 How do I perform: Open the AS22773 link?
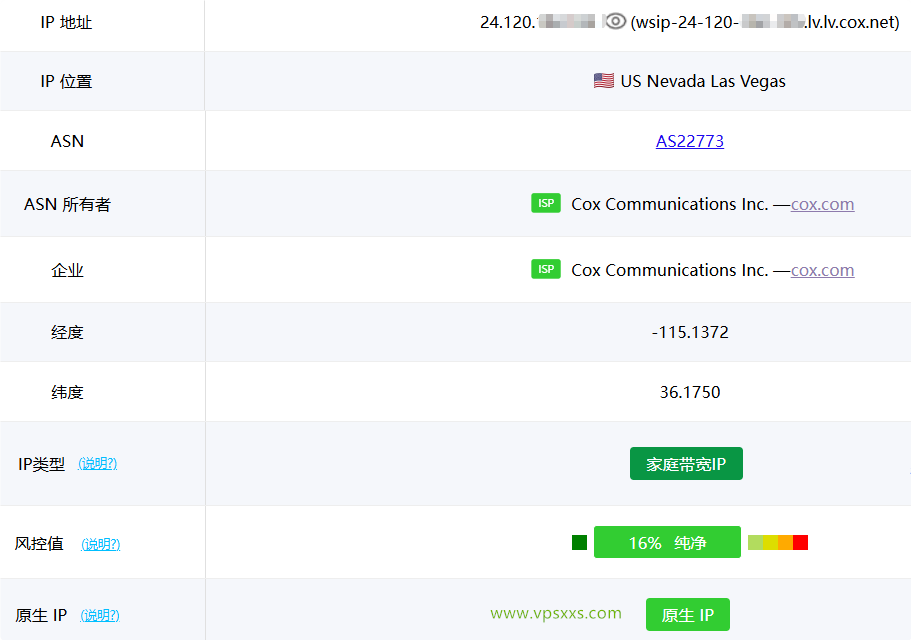click(690, 141)
